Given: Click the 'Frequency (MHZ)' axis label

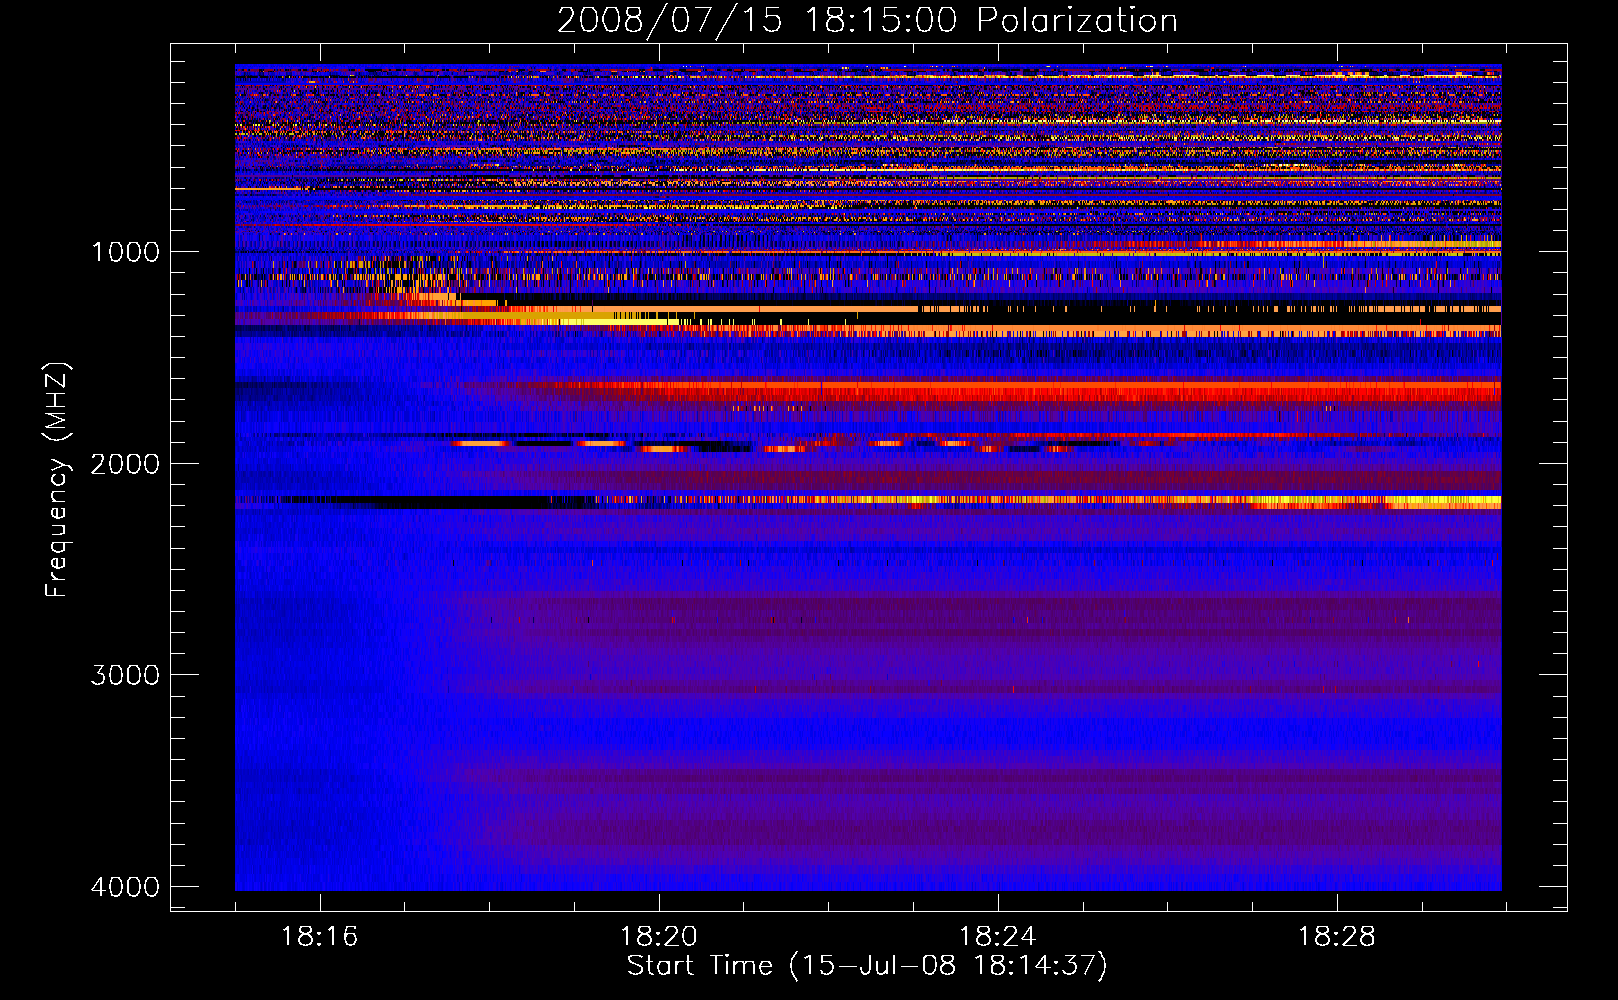Looking at the screenshot, I should click(x=57, y=480).
